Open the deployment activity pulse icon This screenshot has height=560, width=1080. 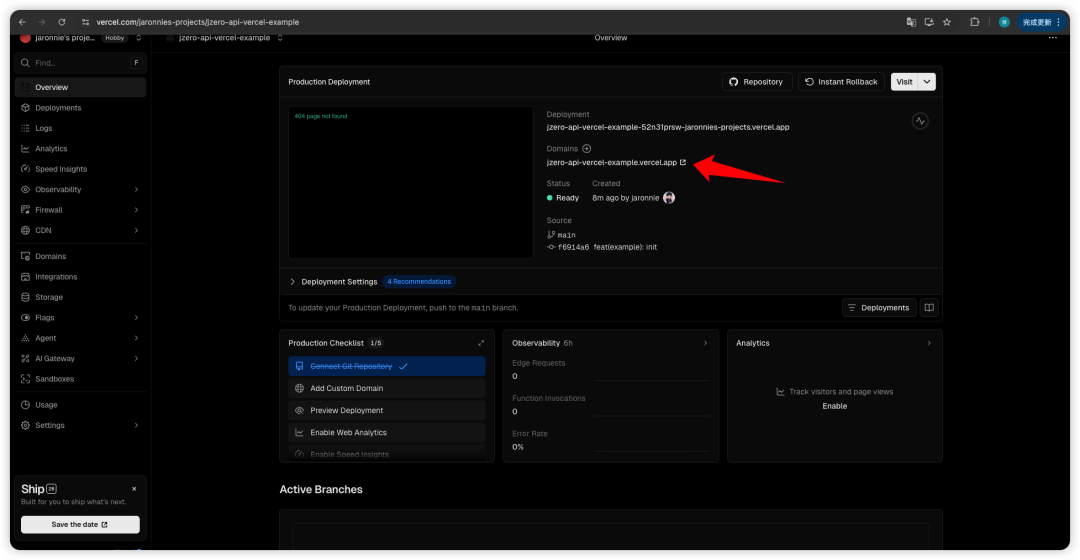(x=920, y=121)
